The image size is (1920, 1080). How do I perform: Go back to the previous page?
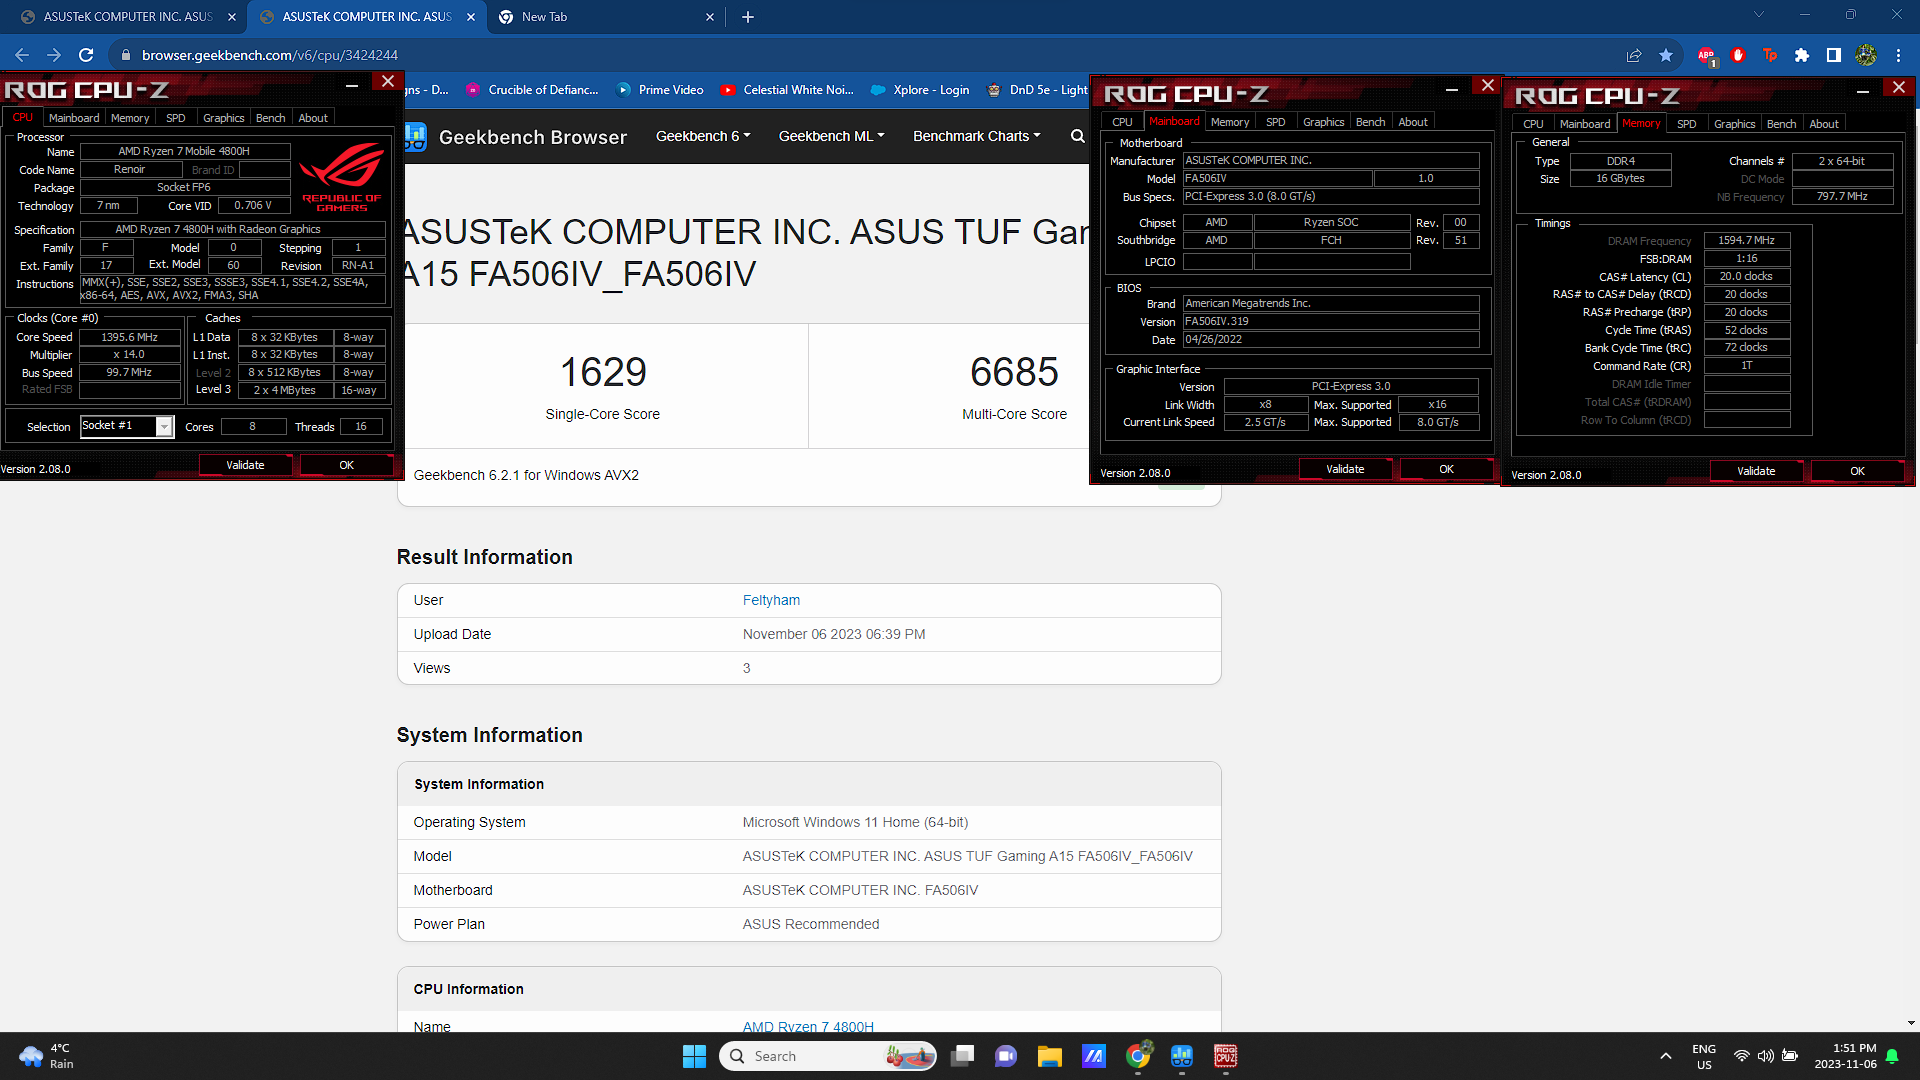tap(22, 56)
